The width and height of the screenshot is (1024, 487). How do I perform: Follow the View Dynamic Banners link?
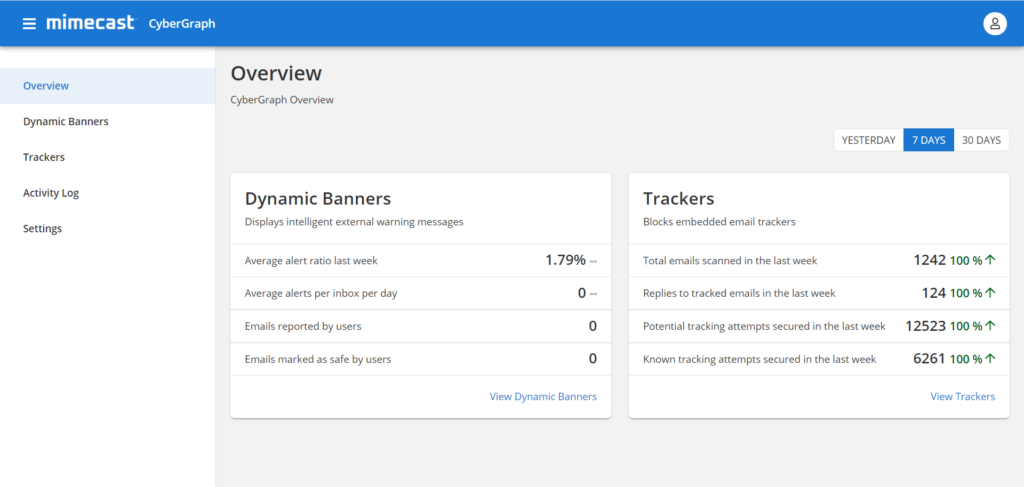tap(543, 396)
